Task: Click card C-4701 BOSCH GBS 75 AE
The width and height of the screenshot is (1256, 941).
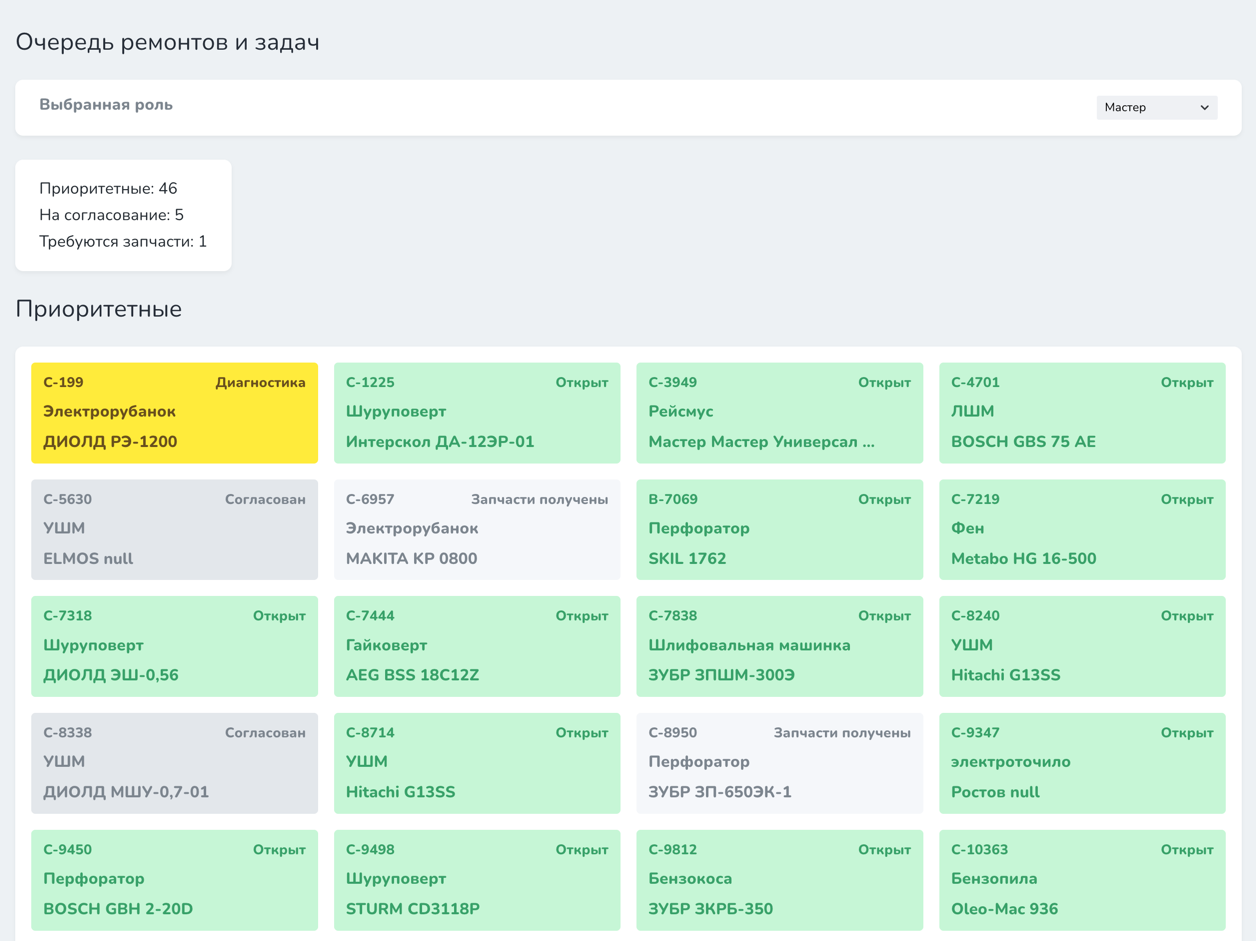Action: pos(1082,413)
